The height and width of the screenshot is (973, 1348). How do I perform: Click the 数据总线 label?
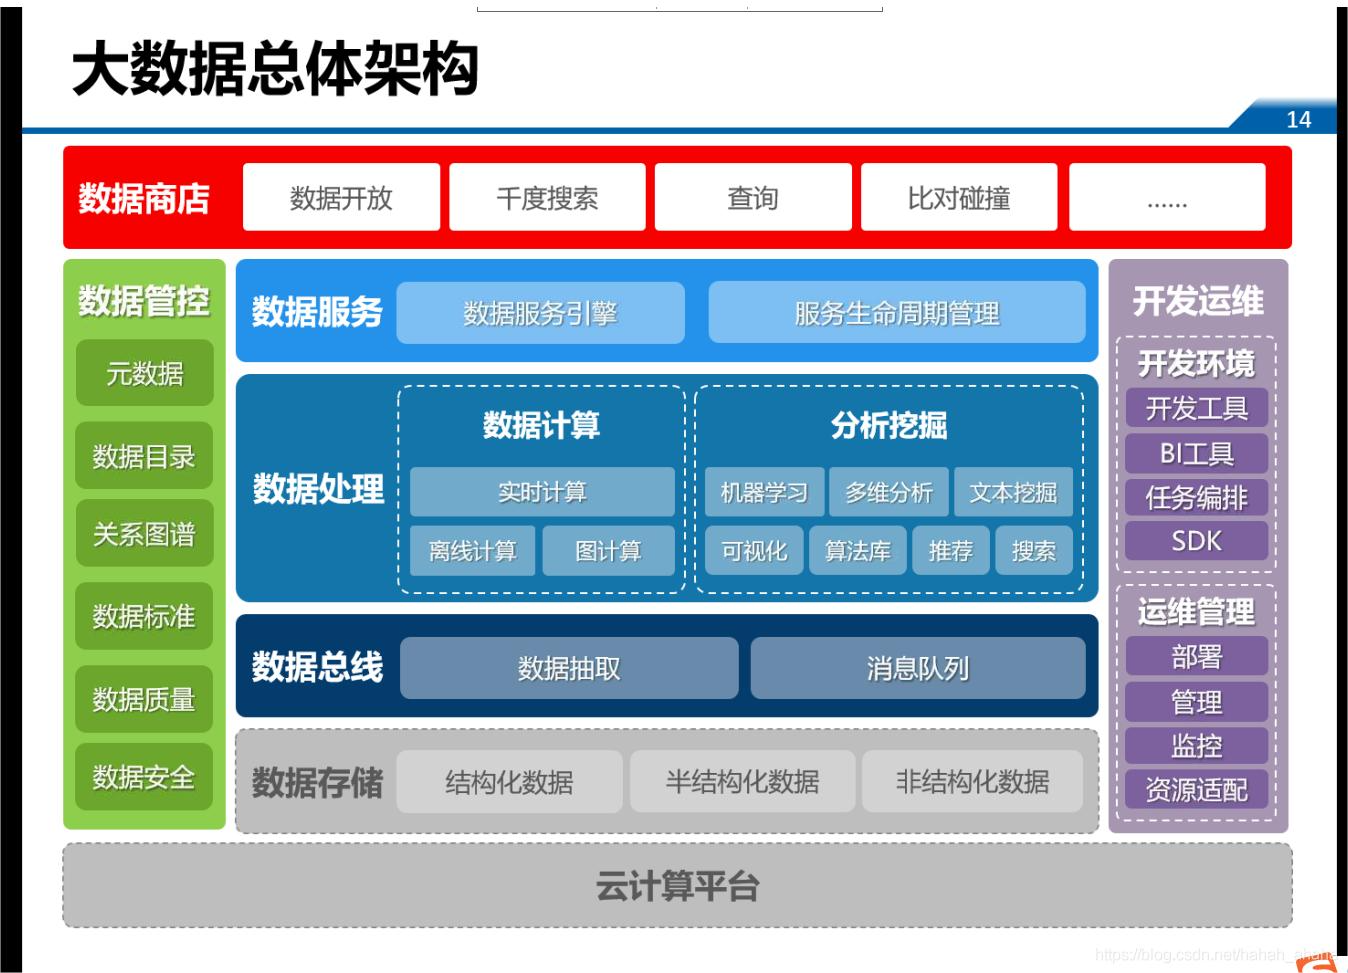pyautogui.click(x=317, y=666)
